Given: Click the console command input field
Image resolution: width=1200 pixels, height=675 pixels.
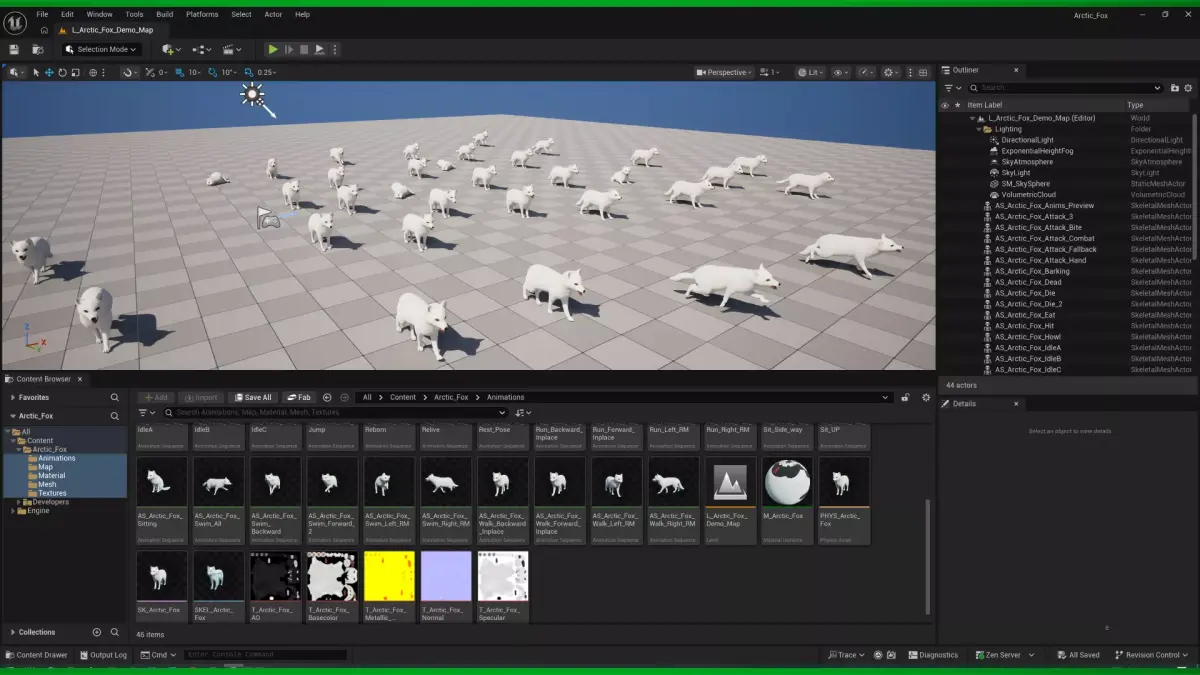Looking at the screenshot, I should point(265,655).
